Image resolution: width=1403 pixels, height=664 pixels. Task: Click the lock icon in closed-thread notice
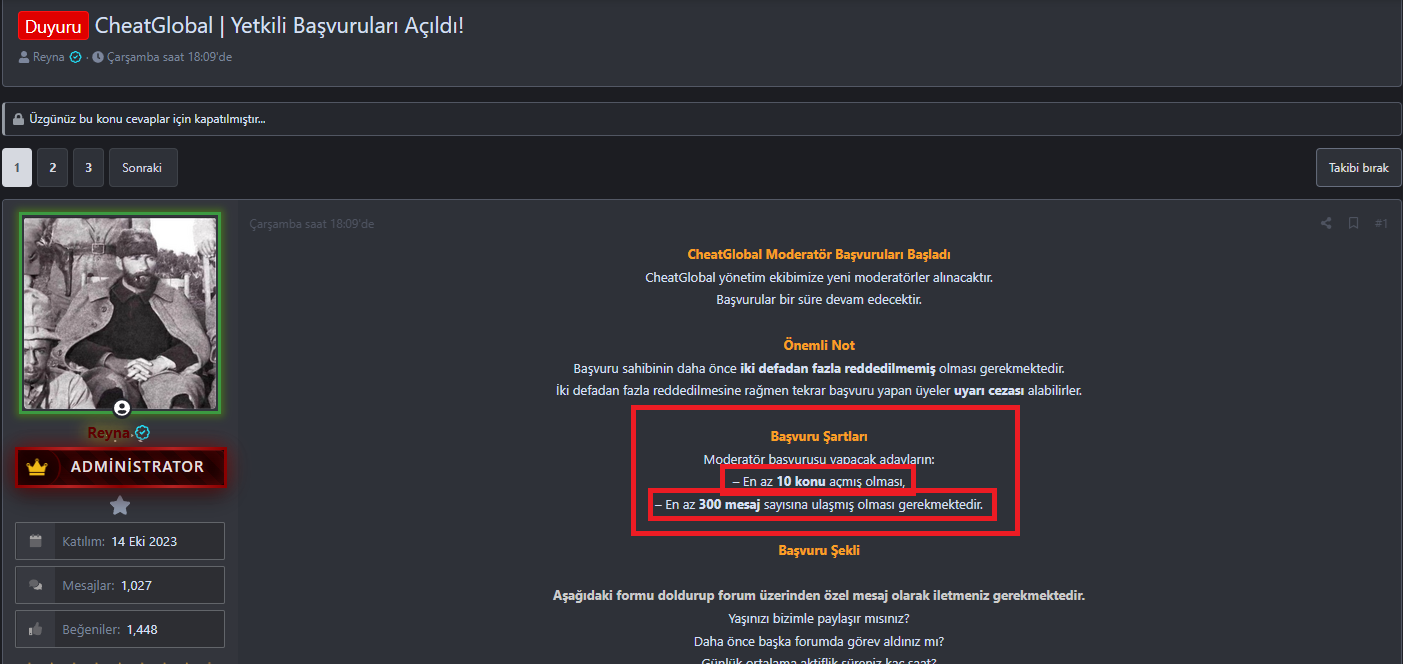tap(18, 119)
